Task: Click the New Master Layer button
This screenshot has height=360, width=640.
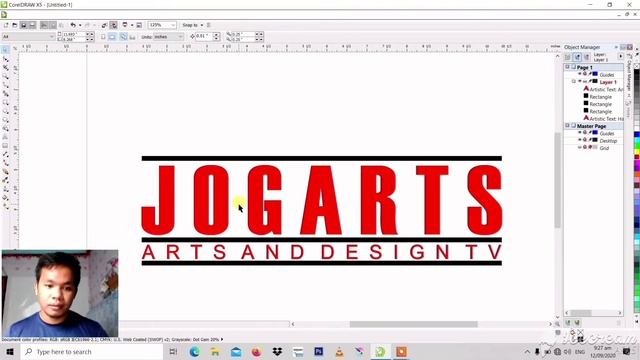Action: 577,323
